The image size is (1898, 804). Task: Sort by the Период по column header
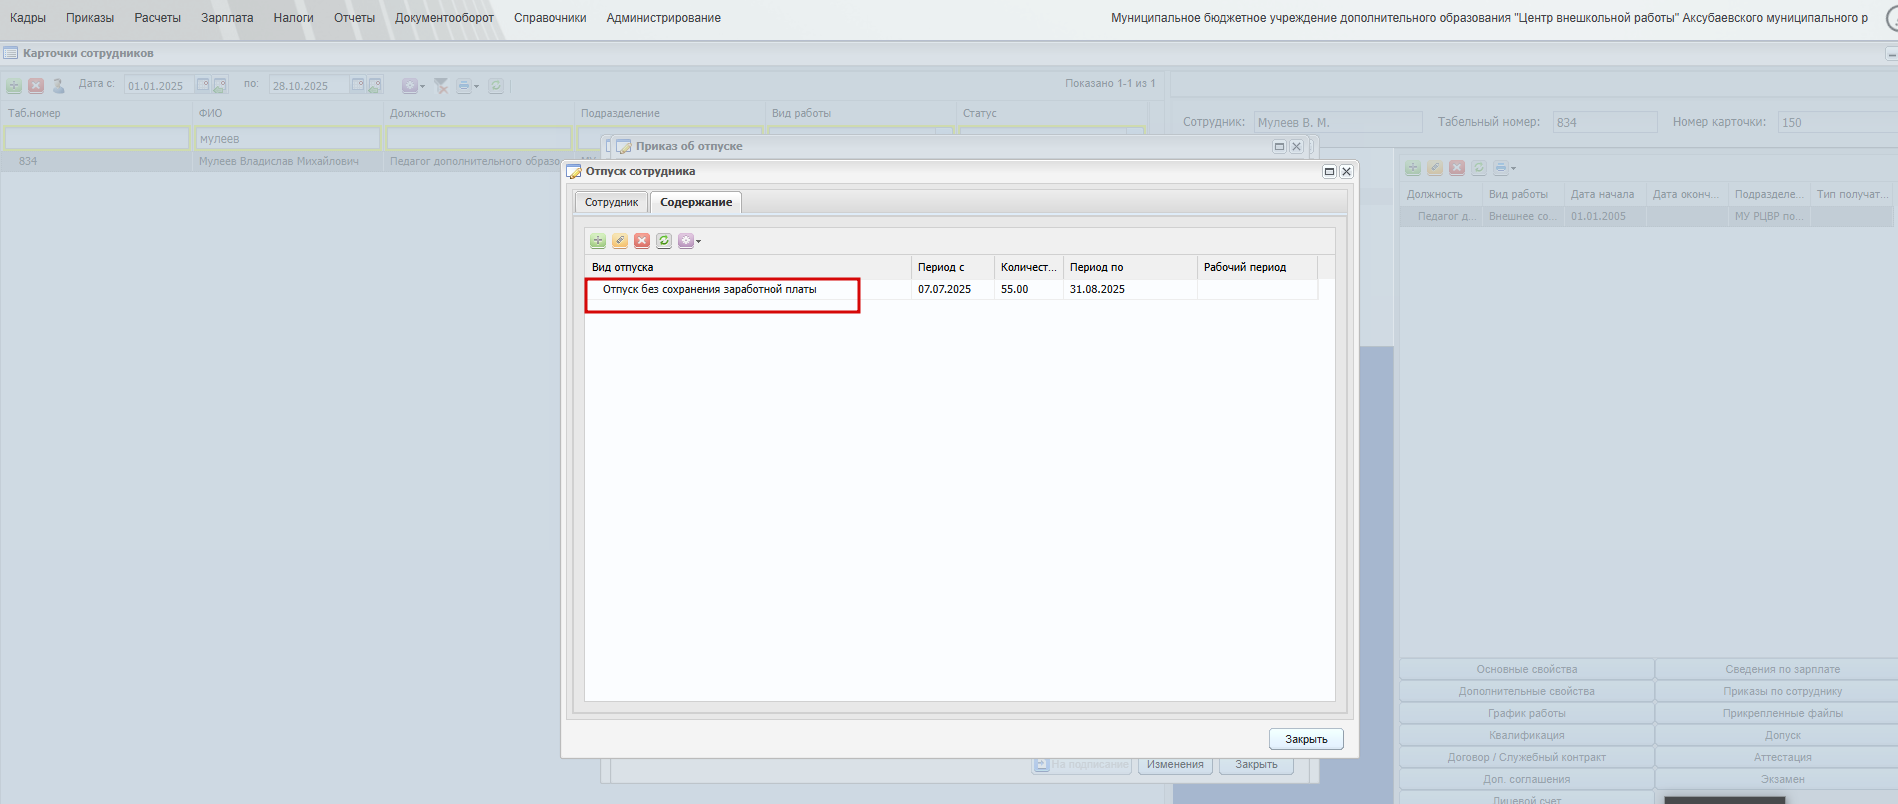point(1130,267)
